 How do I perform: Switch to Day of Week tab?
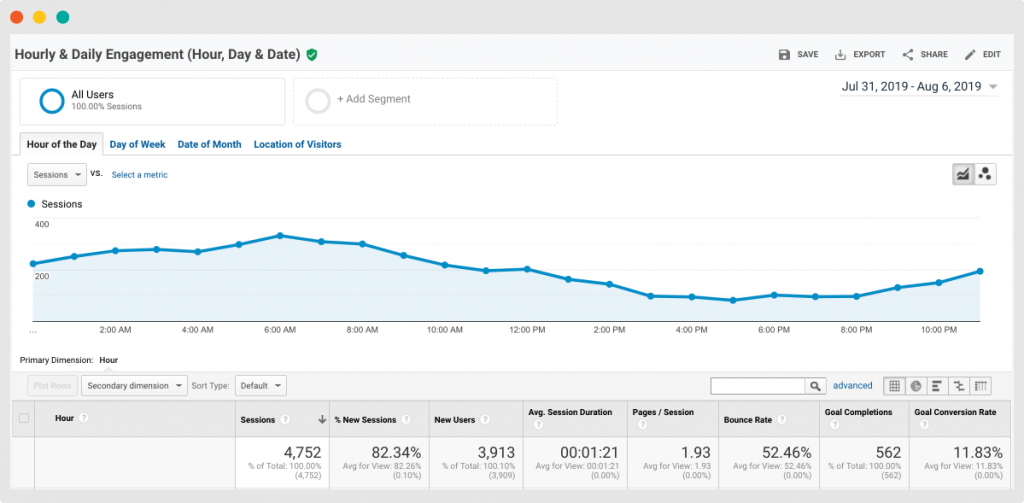[x=137, y=144]
